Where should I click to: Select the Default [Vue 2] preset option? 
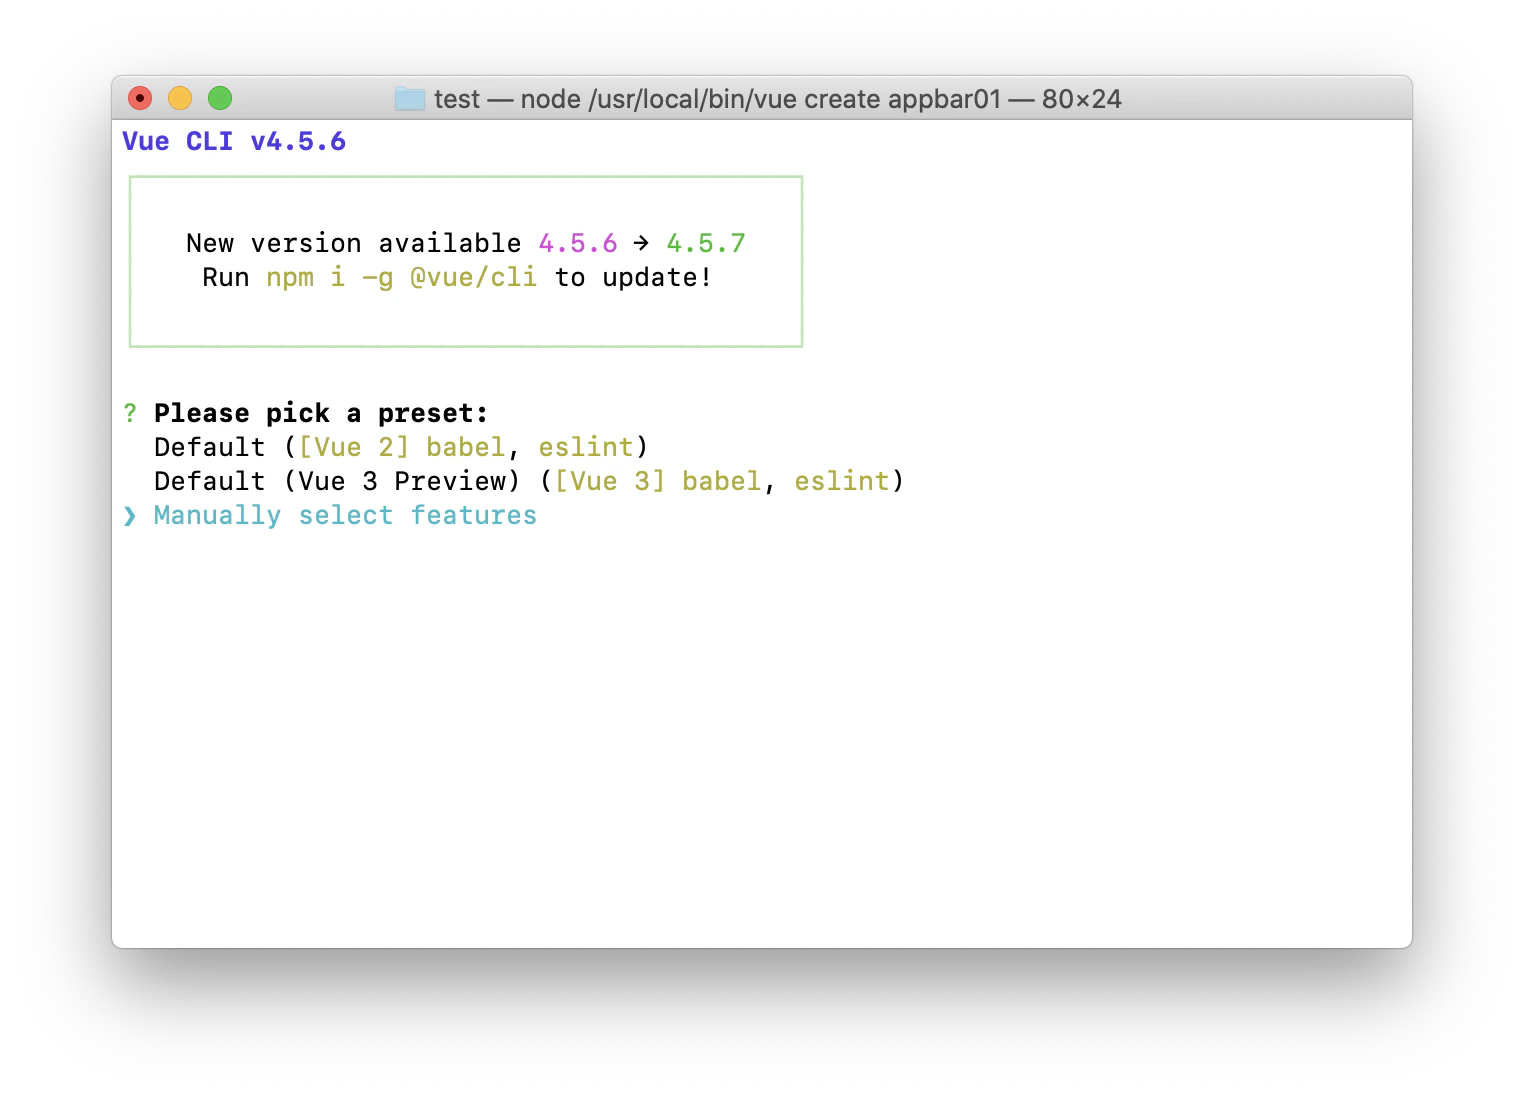click(x=399, y=447)
